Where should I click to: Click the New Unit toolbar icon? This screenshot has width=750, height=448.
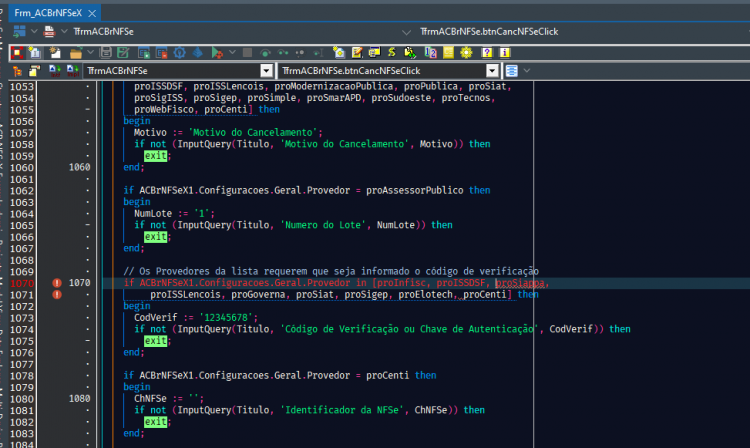pyautogui.click(x=34, y=53)
